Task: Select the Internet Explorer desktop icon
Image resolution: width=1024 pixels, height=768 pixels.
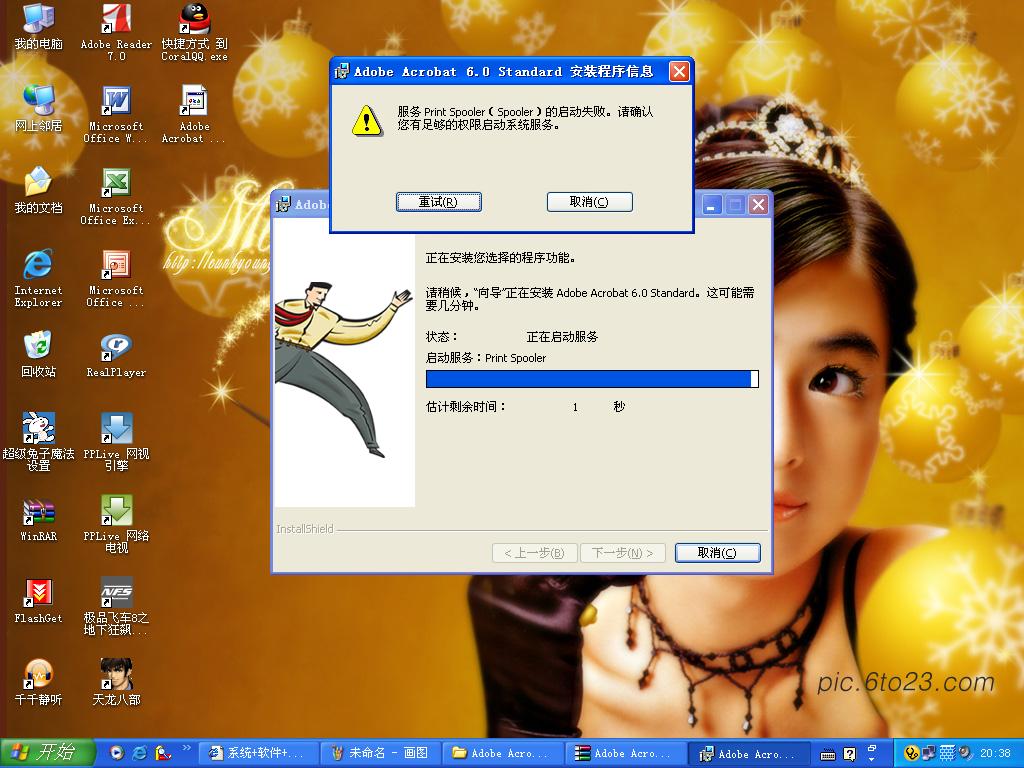Action: click(x=39, y=279)
